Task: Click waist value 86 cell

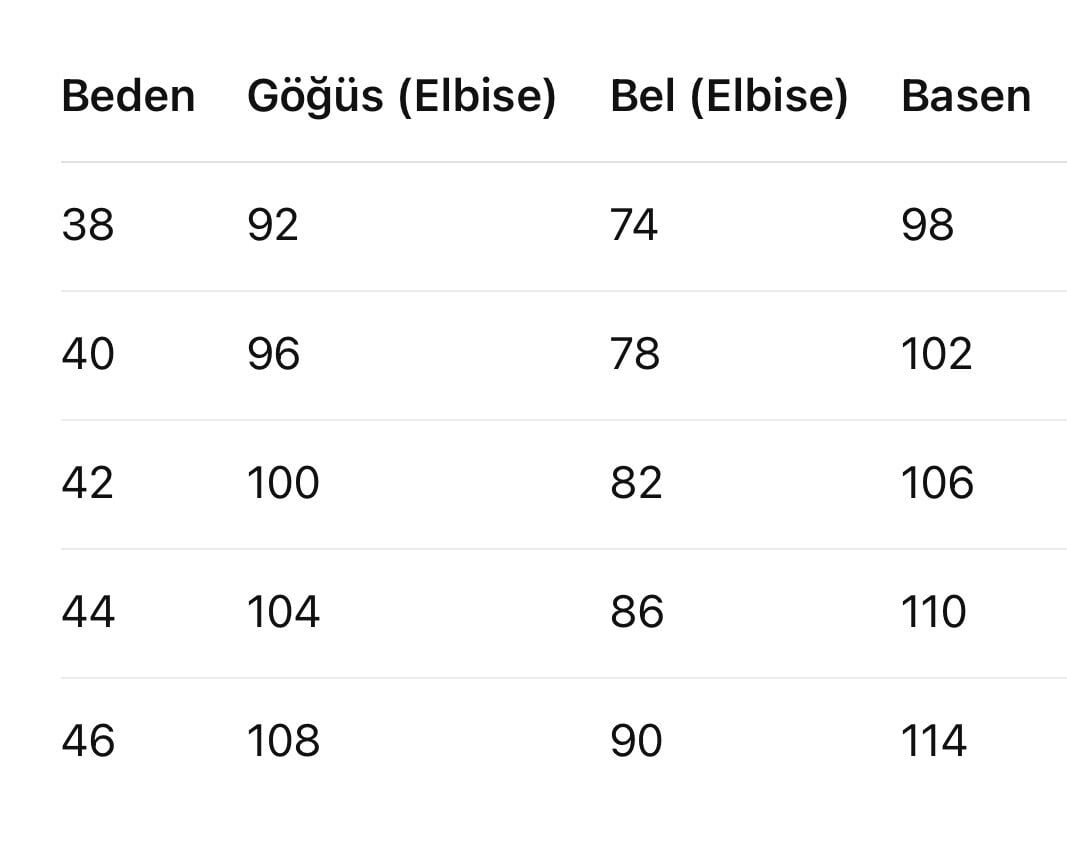Action: [x=636, y=612]
